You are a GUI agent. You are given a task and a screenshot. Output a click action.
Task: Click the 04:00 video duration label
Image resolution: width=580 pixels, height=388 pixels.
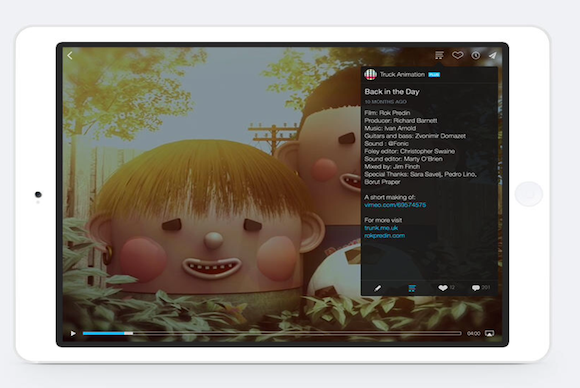tap(473, 334)
